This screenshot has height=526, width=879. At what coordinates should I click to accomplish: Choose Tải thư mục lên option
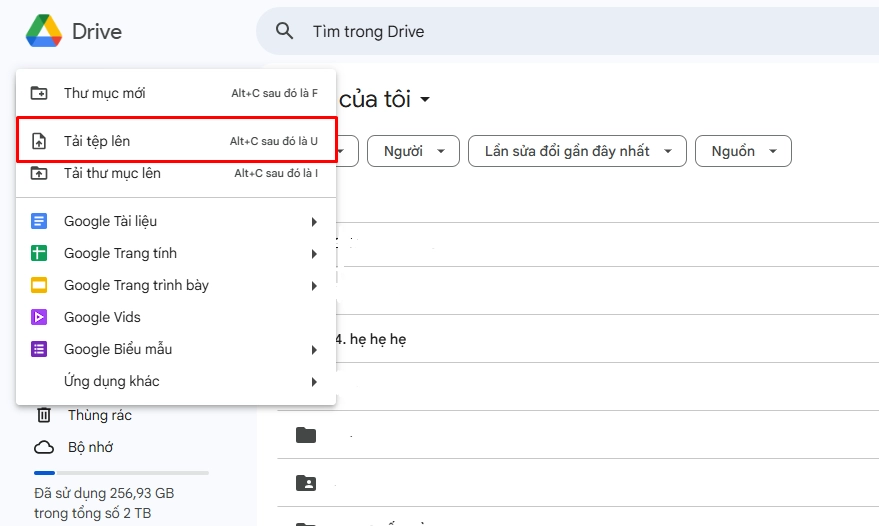[x=176, y=173]
